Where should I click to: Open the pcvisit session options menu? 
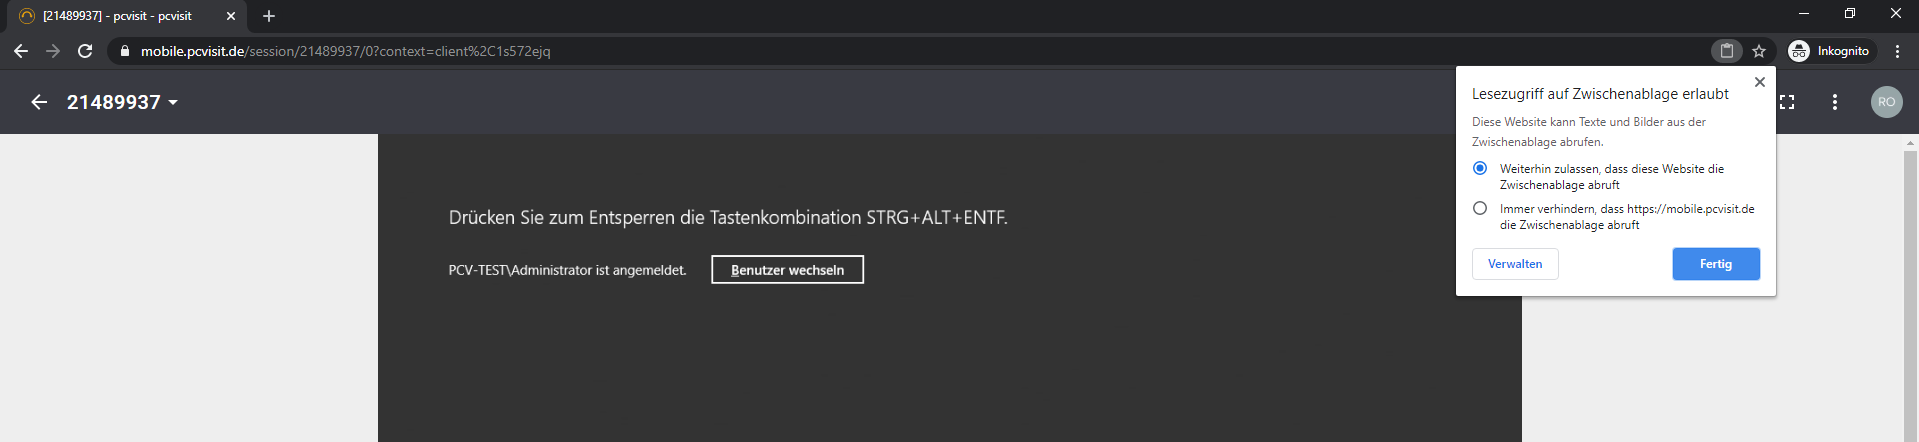1834,102
